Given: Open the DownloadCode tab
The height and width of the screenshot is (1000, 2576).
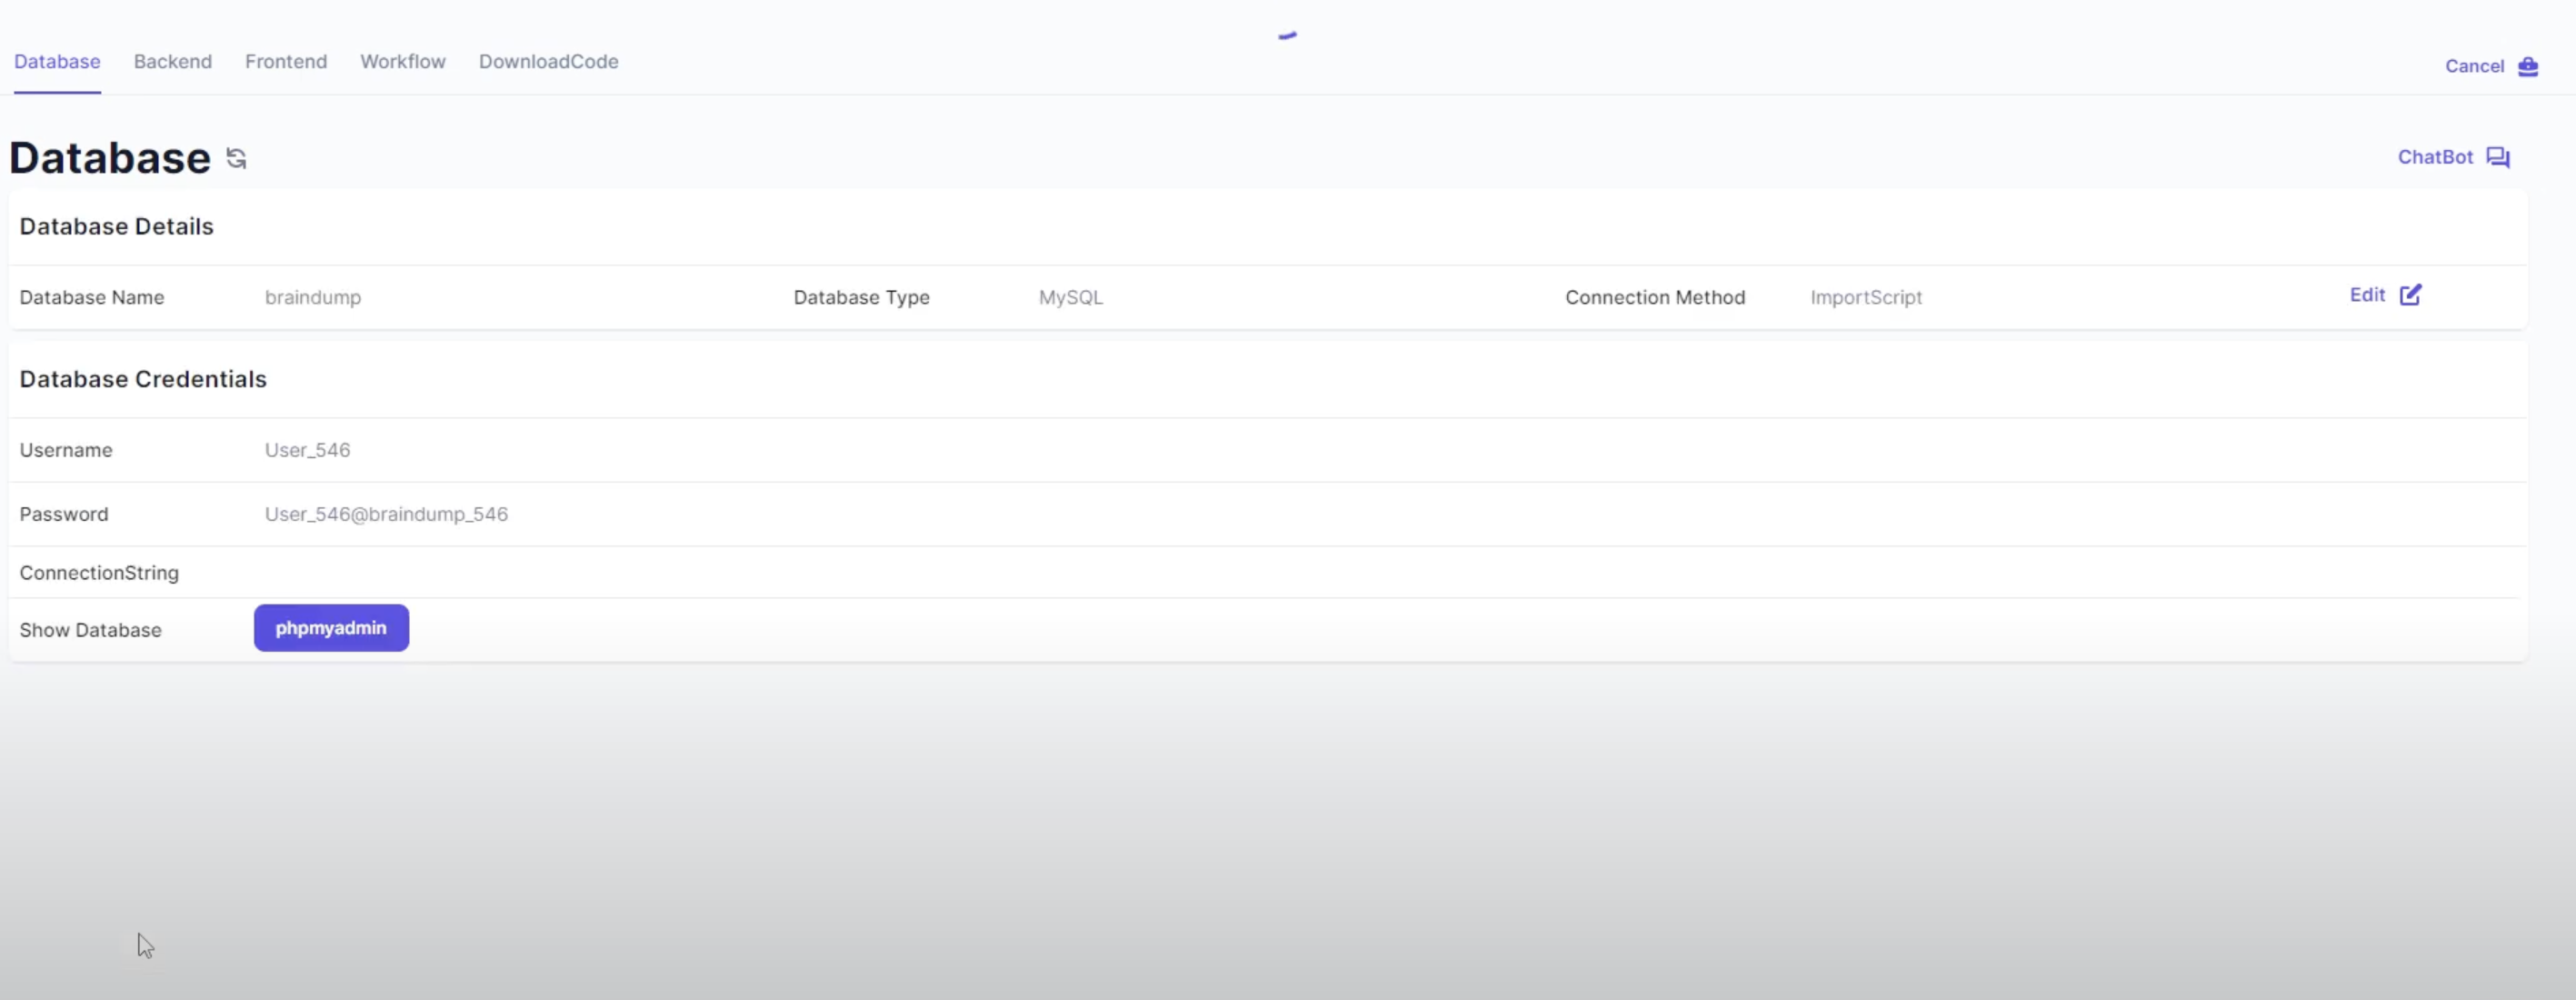Looking at the screenshot, I should [x=548, y=61].
